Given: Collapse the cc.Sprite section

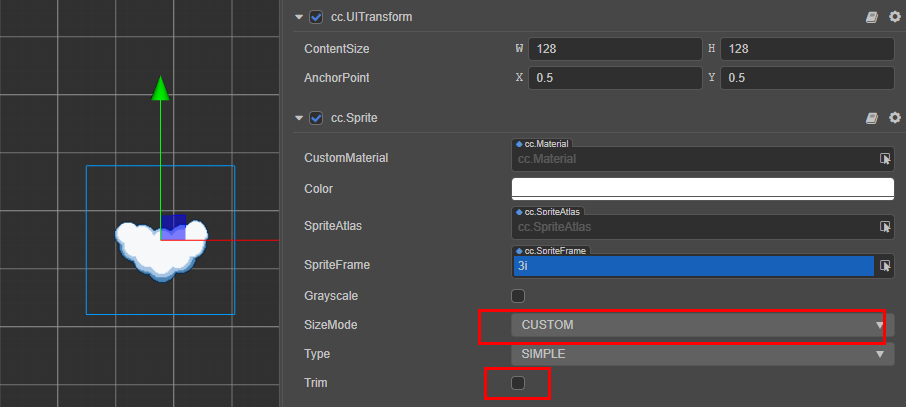Looking at the screenshot, I should coord(299,118).
